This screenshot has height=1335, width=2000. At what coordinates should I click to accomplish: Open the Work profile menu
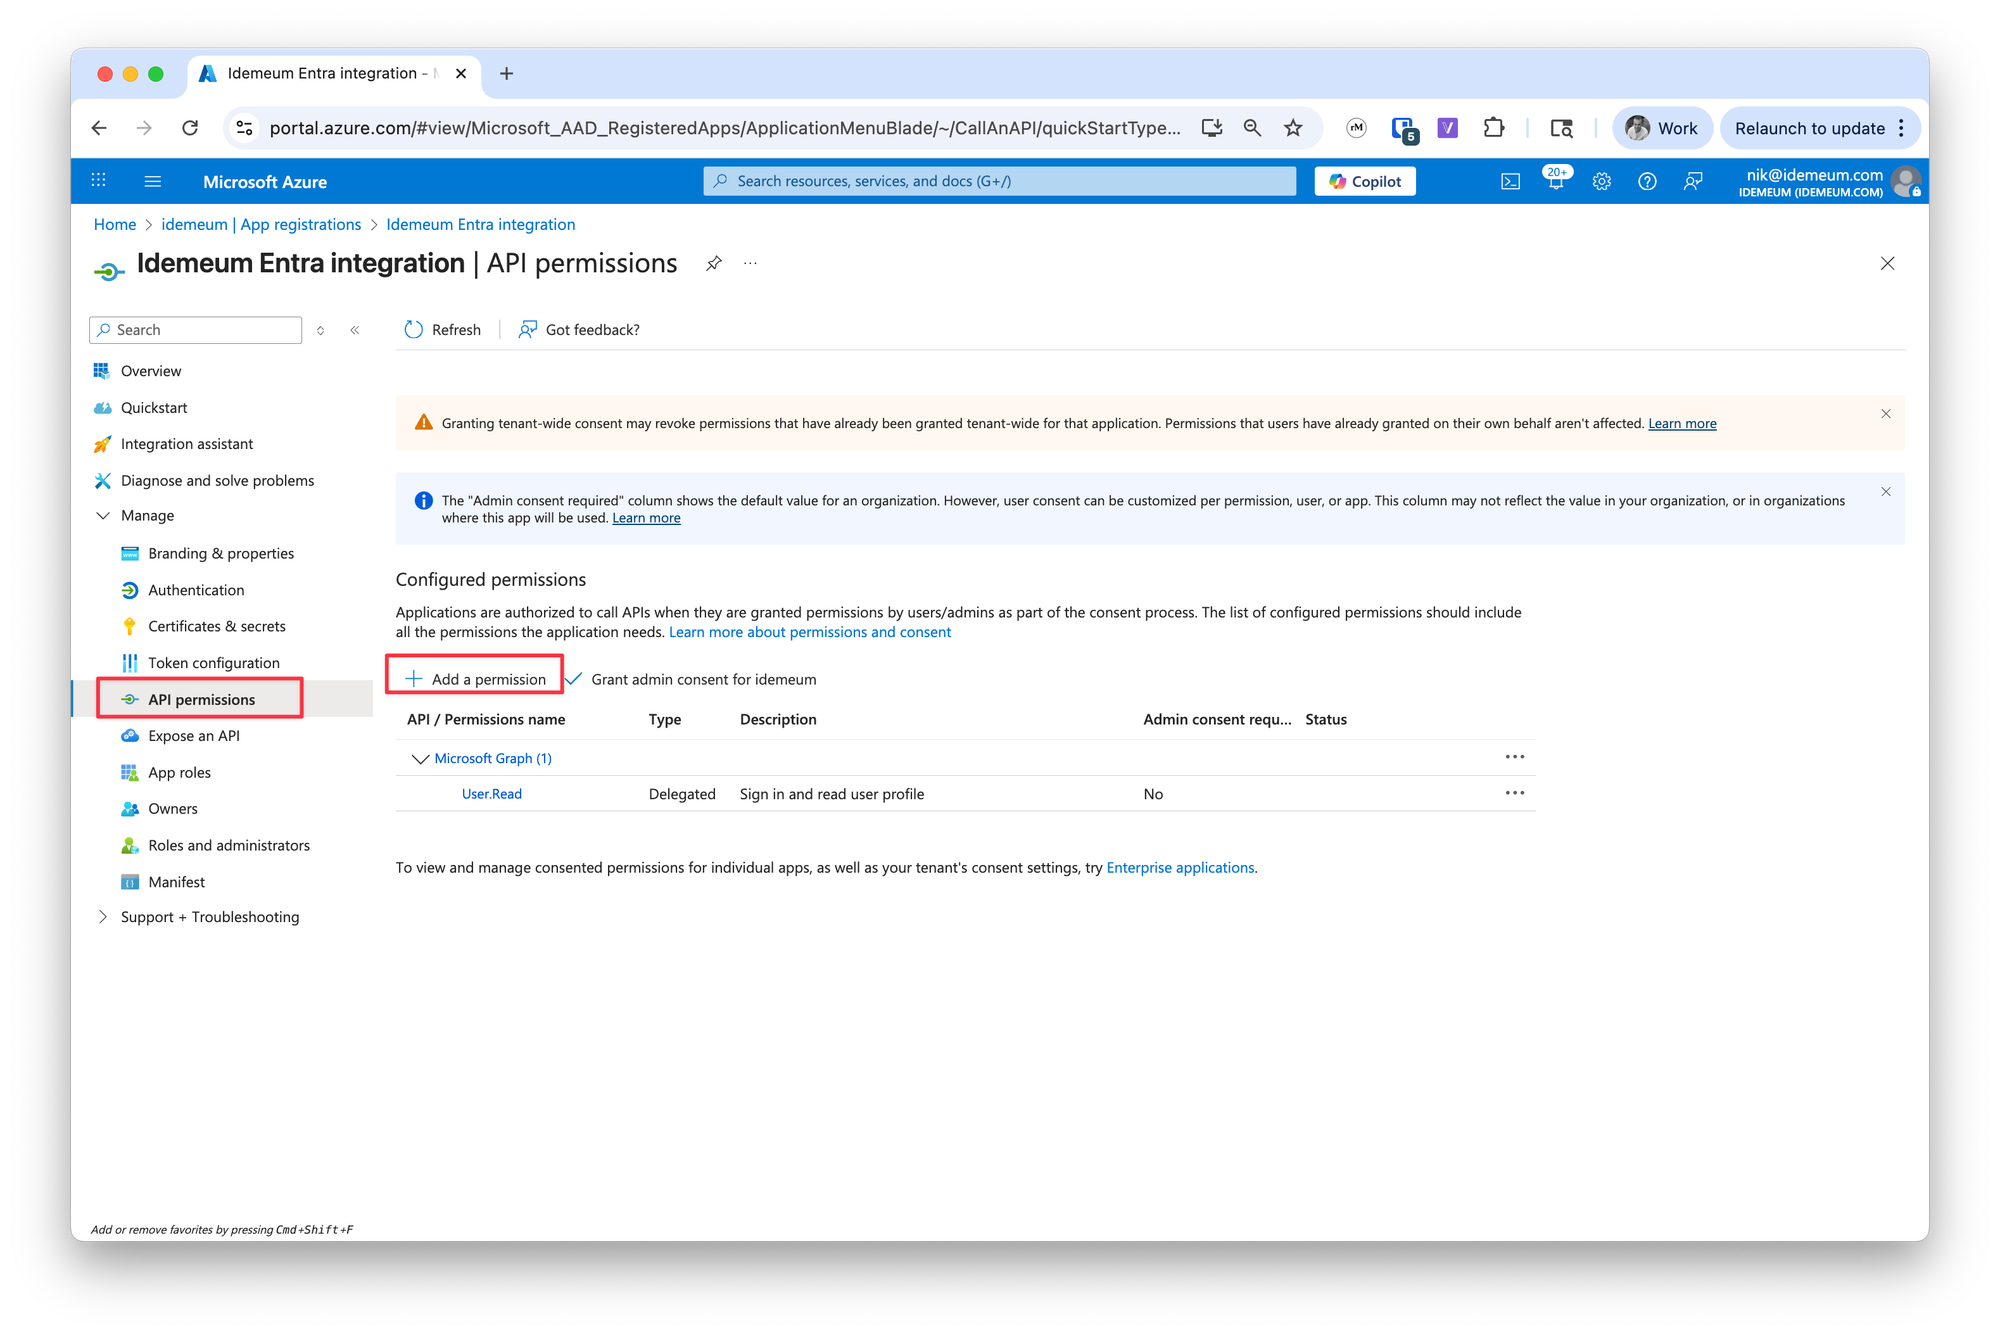[1662, 128]
